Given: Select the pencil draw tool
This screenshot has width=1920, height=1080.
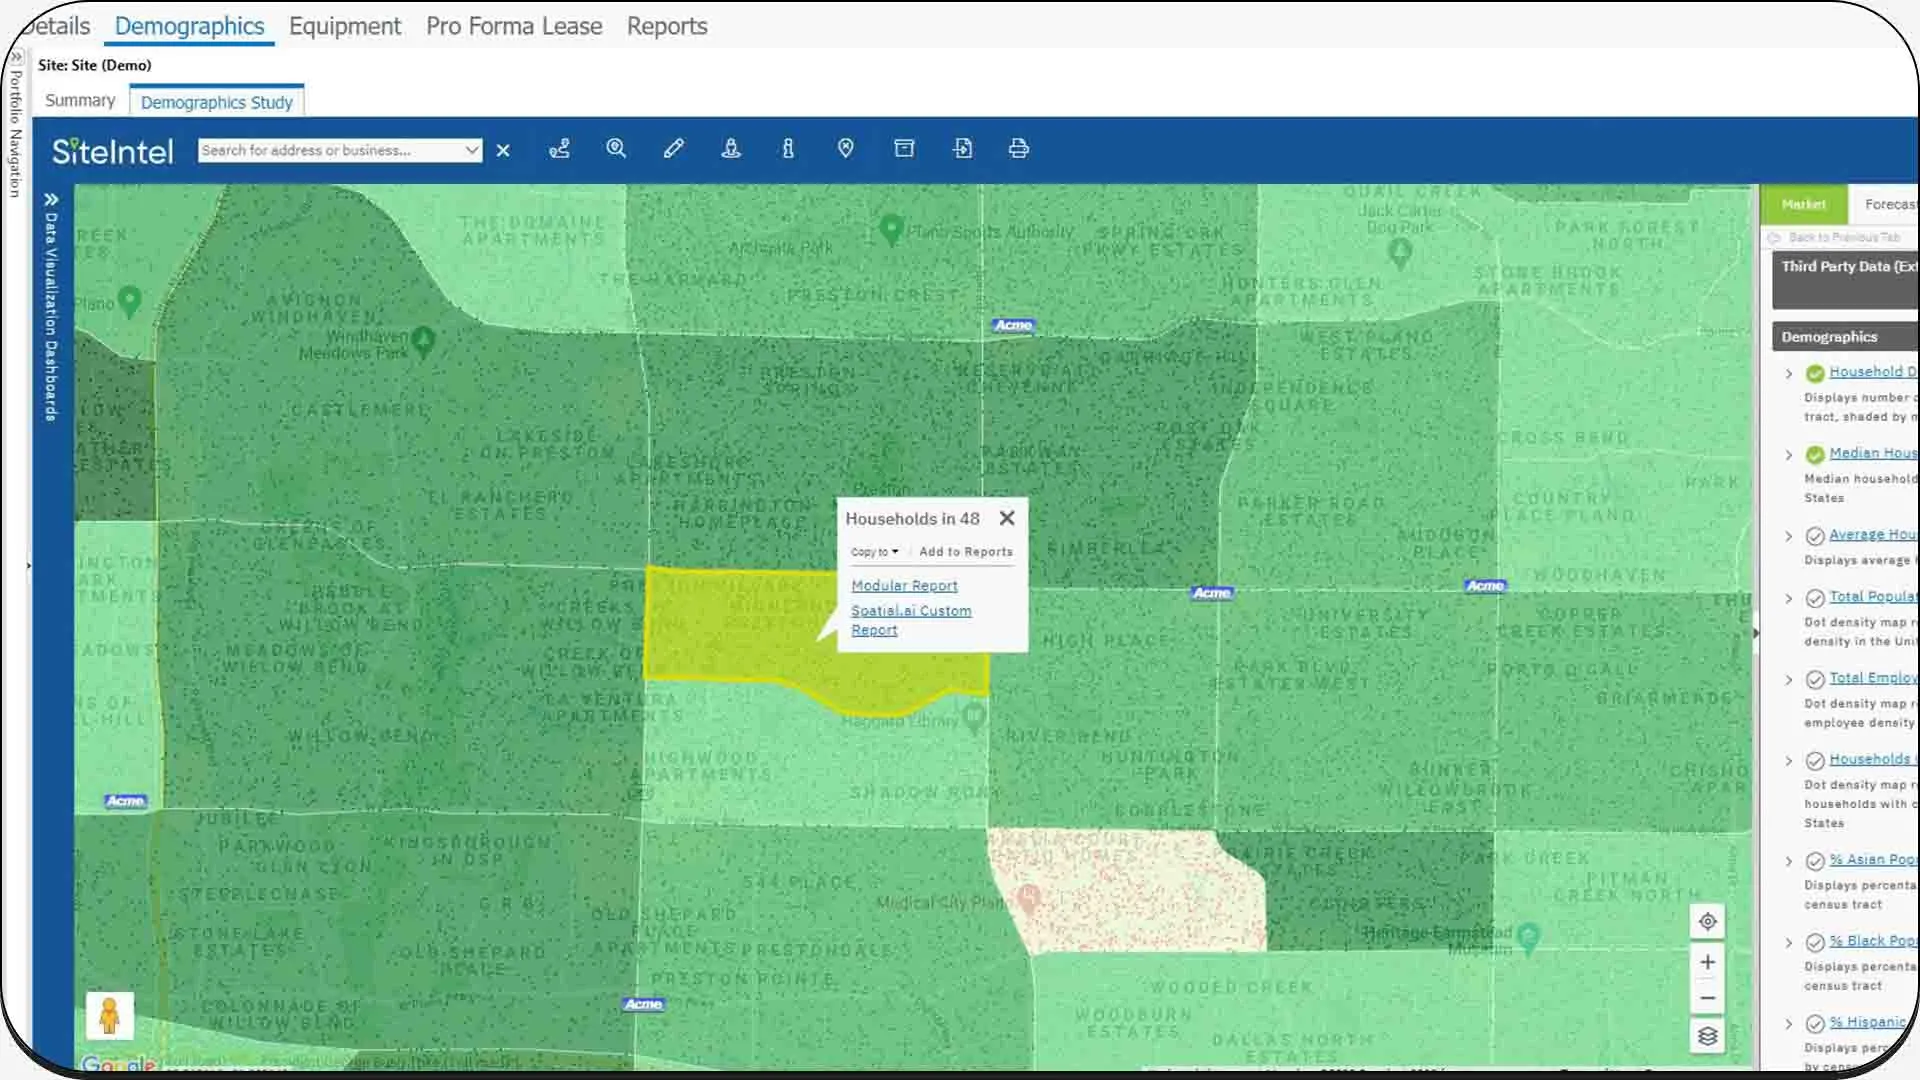Looking at the screenshot, I should [x=674, y=149].
